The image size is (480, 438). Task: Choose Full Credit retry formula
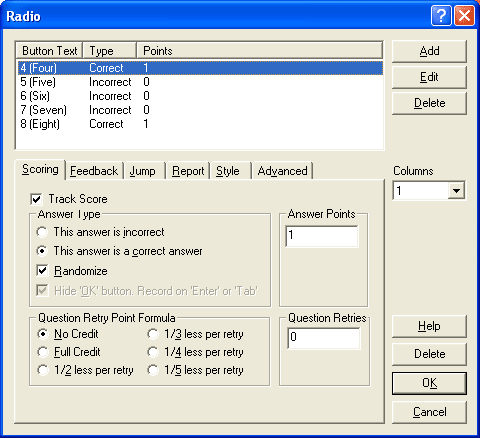(43, 352)
